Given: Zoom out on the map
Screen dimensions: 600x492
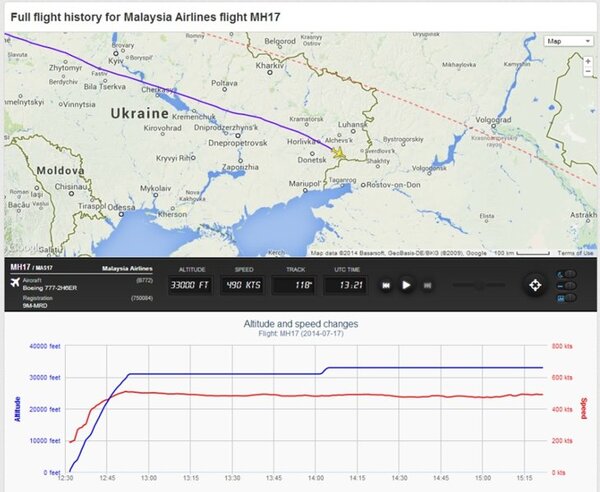Looking at the screenshot, I should point(588,76).
